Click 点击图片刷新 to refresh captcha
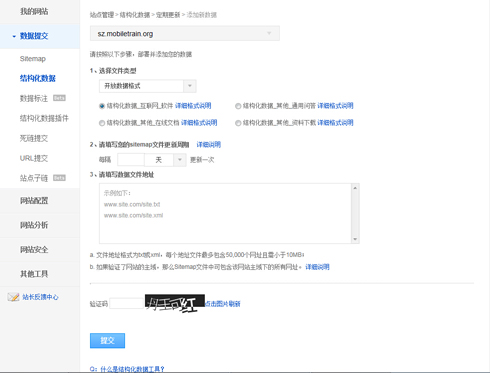490x373 pixels. click(x=223, y=304)
